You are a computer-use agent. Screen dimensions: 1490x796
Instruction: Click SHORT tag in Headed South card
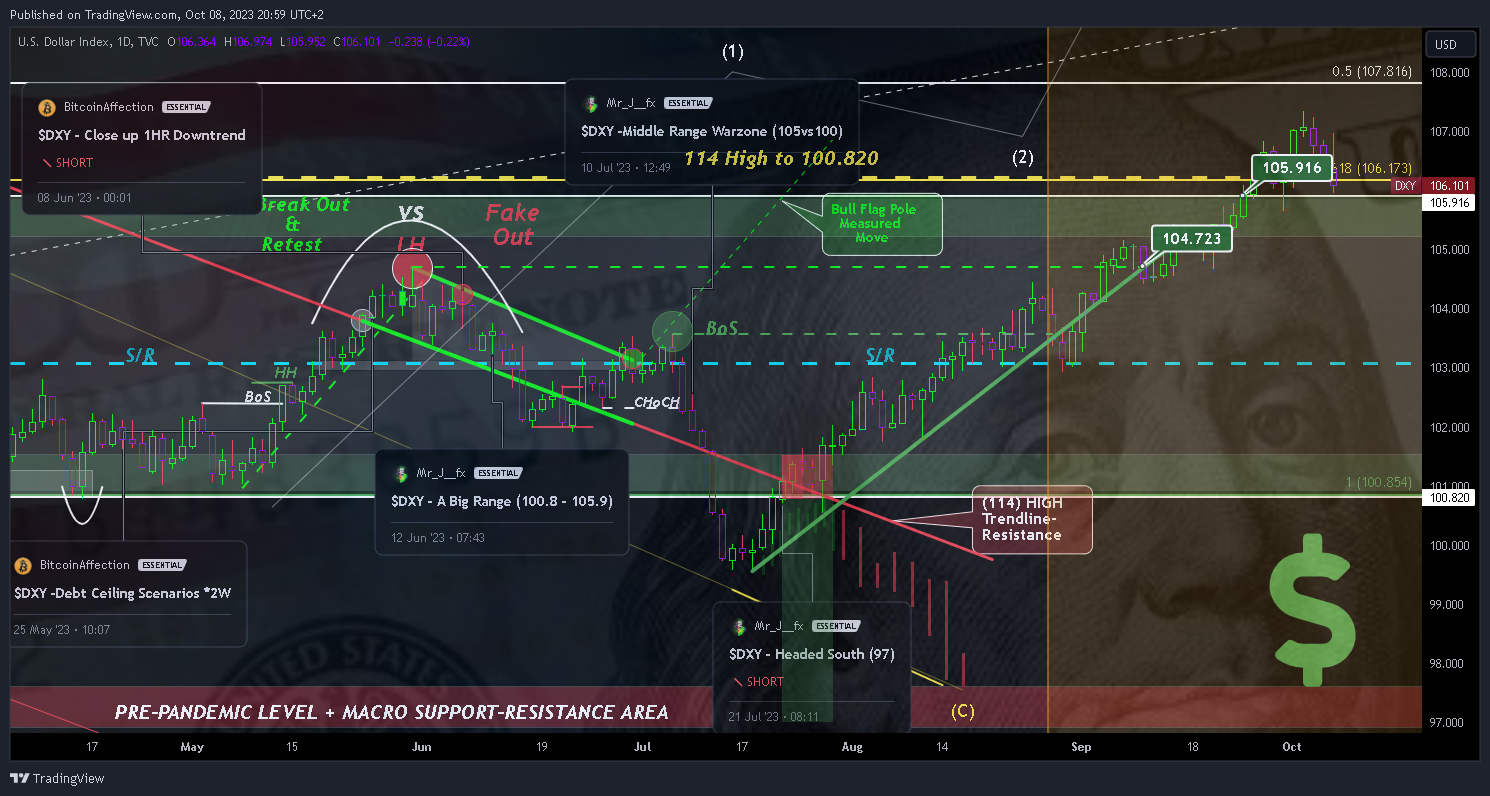pyautogui.click(x=758, y=682)
